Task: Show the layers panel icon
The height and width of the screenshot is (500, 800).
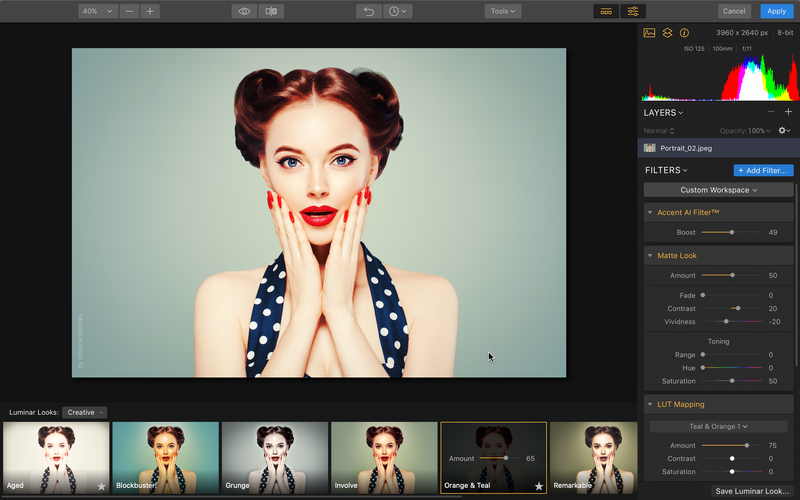Action: pos(667,33)
